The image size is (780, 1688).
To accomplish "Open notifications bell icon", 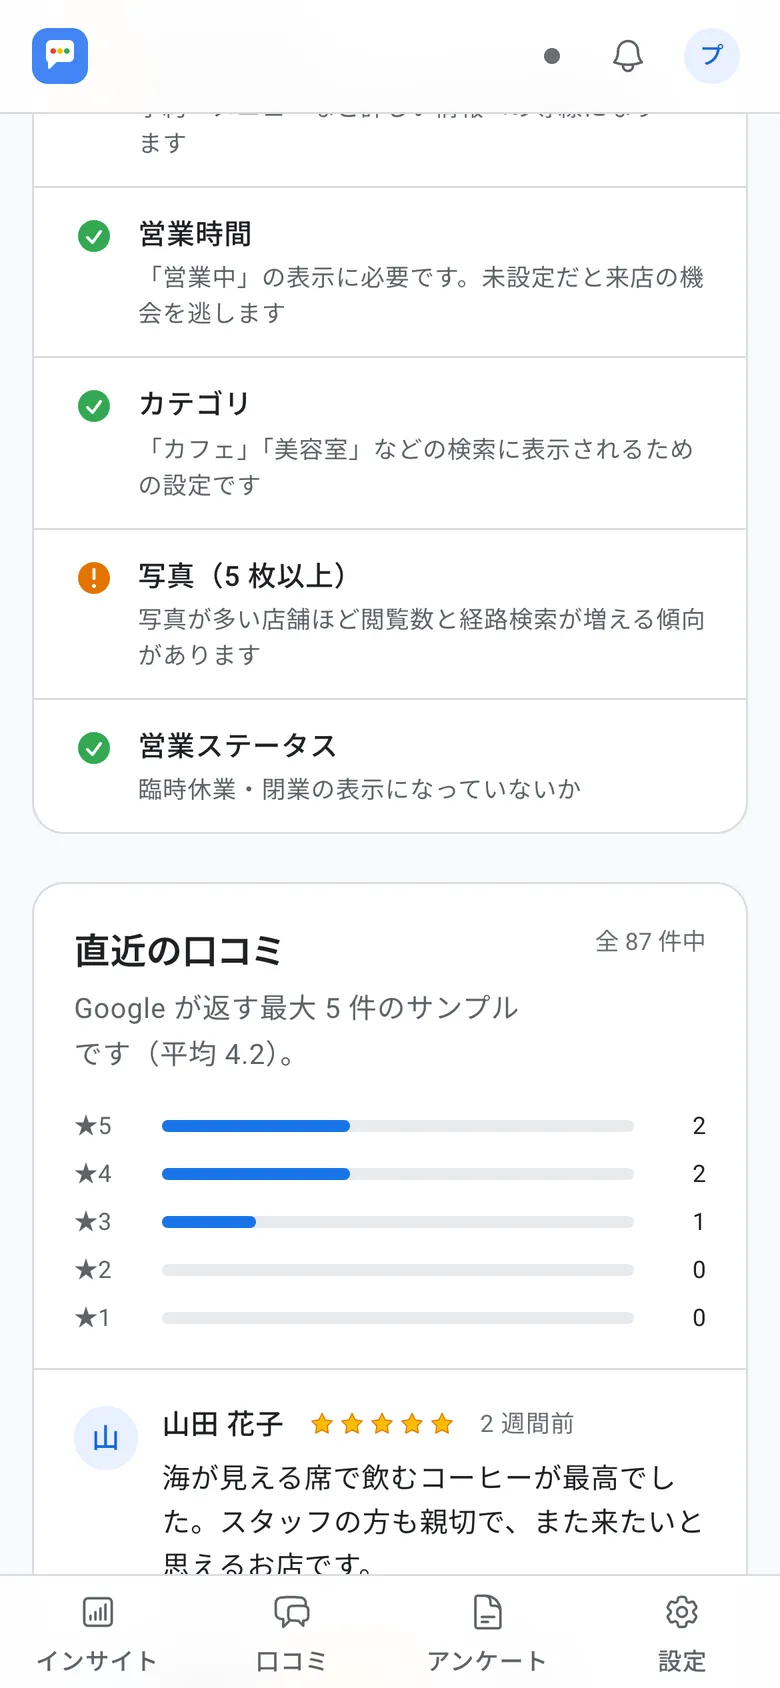I will tap(628, 55).
